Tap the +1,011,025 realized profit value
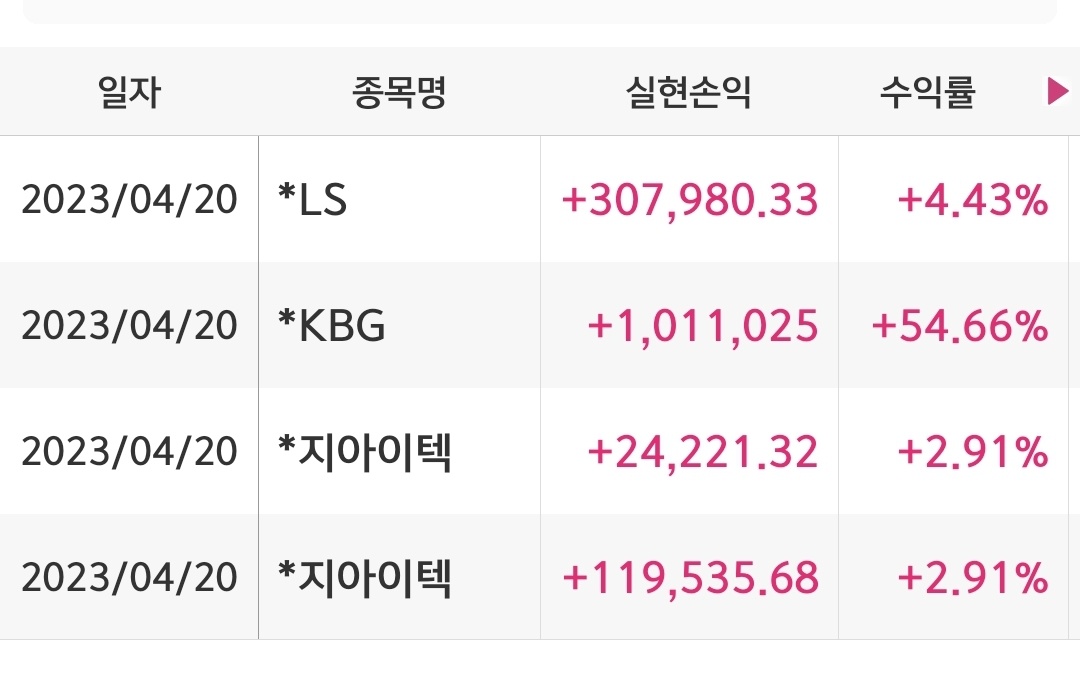The height and width of the screenshot is (694, 1080). 703,326
